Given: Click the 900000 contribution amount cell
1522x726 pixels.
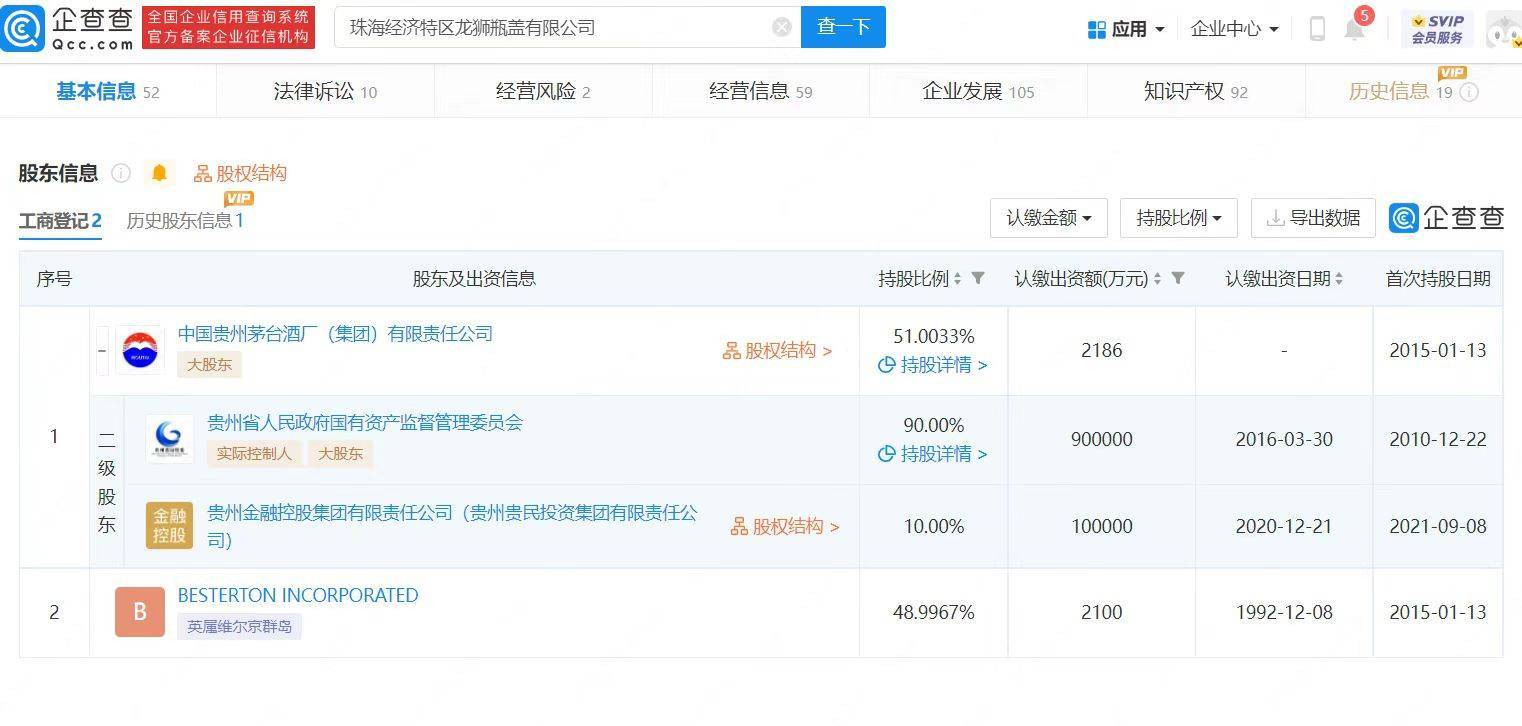Looking at the screenshot, I should pos(1101,439).
